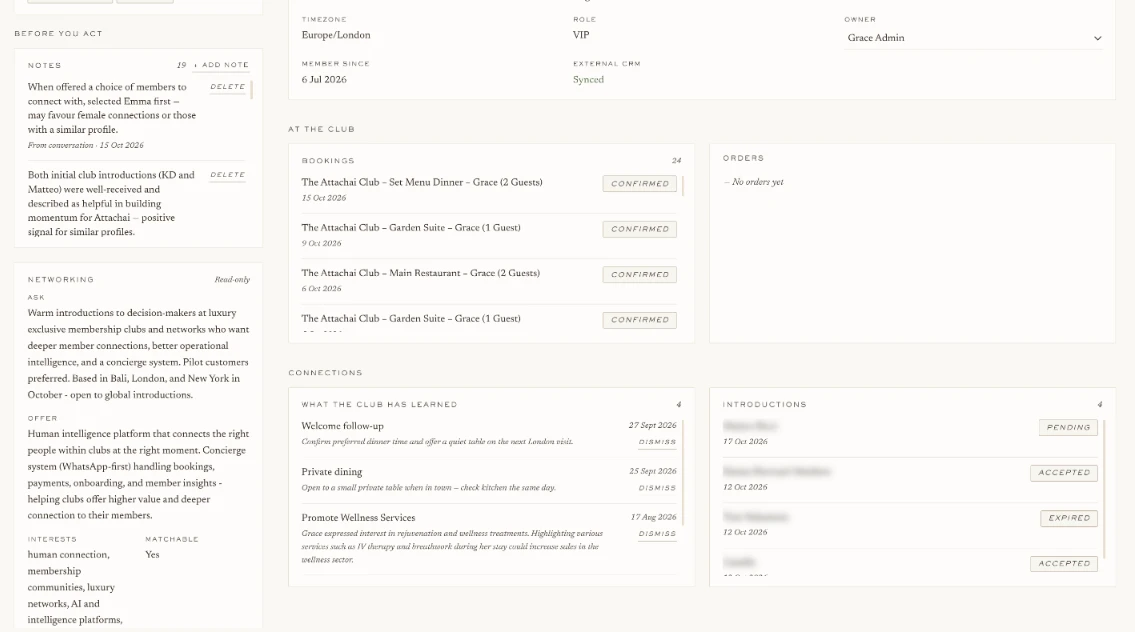Click the From conversation 15 Oct 2026 note source
This screenshot has width=1135, height=632.
pos(85,146)
